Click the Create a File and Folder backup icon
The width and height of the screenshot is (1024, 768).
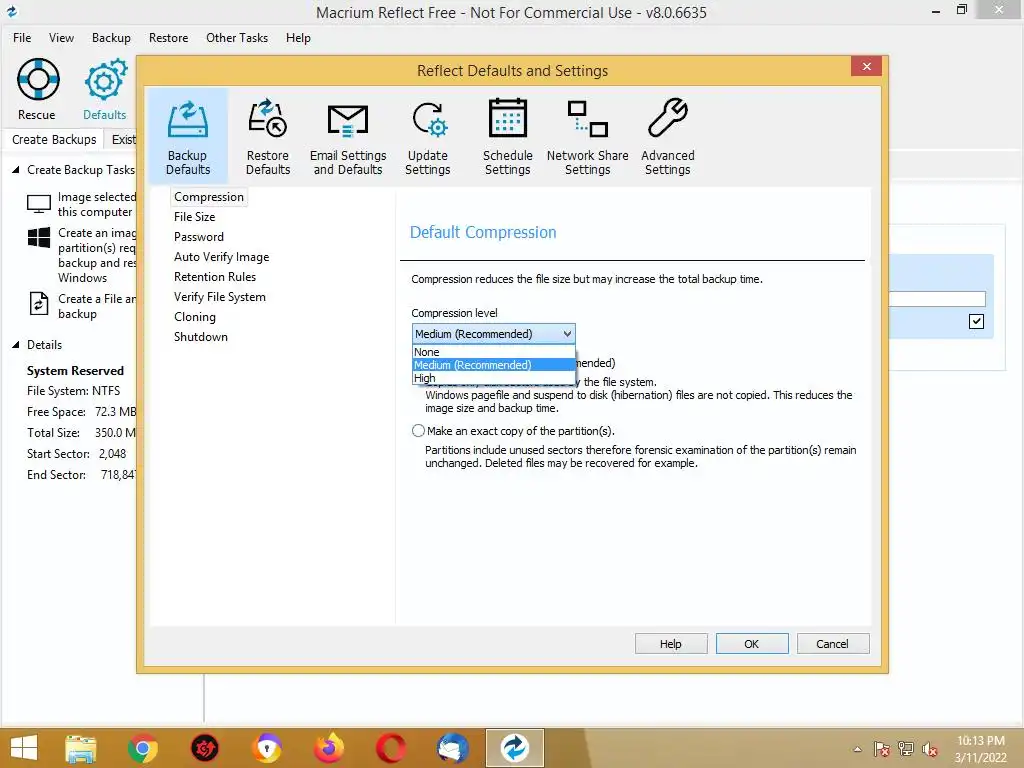[39, 304]
